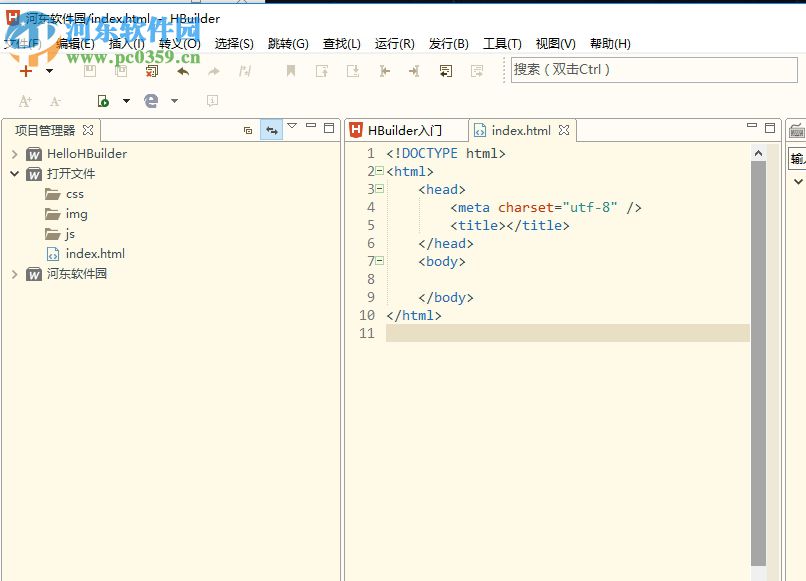
Task: Expand the HelloHBuilder project
Action: 15,154
